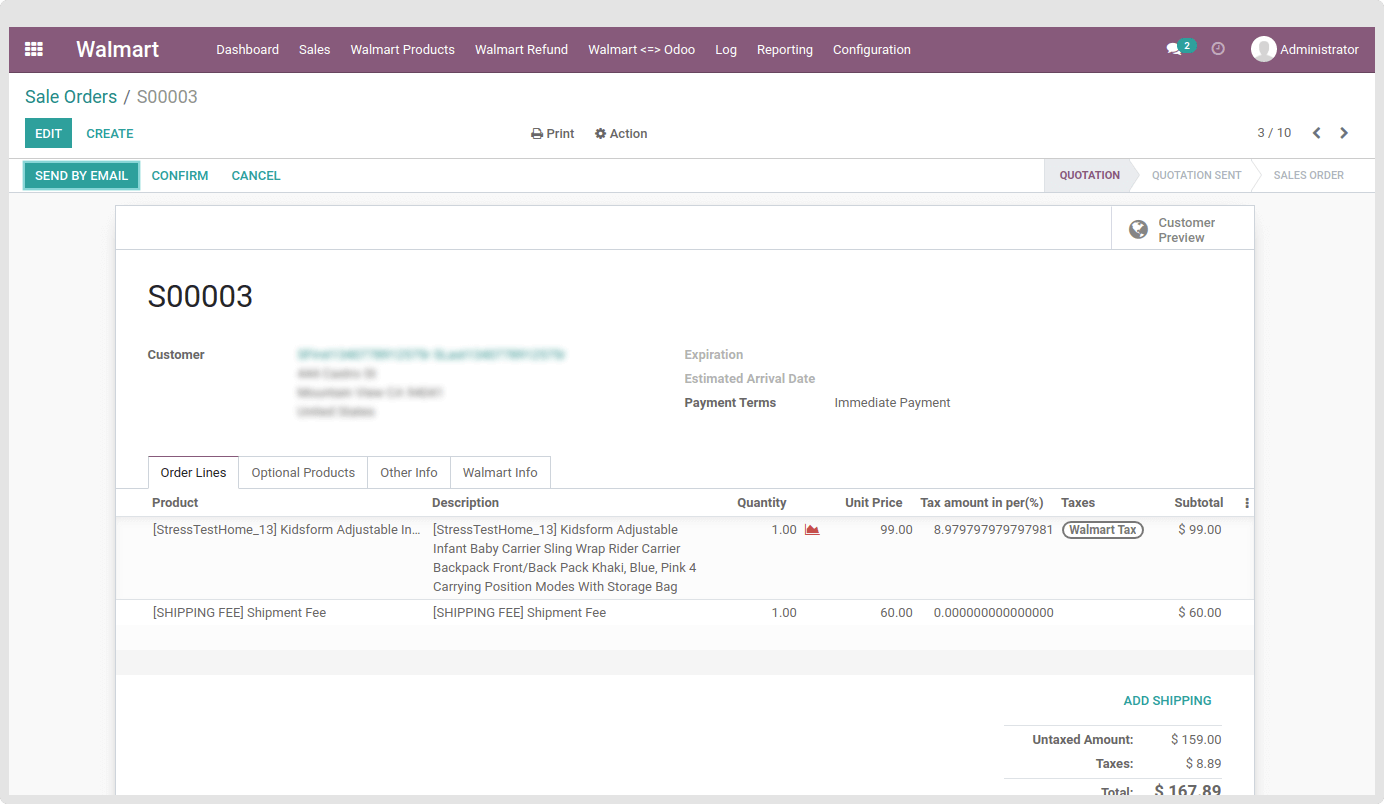Screen dimensions: 1384x804
Task: Switch to the Walmart Info tab
Action: 500,473
